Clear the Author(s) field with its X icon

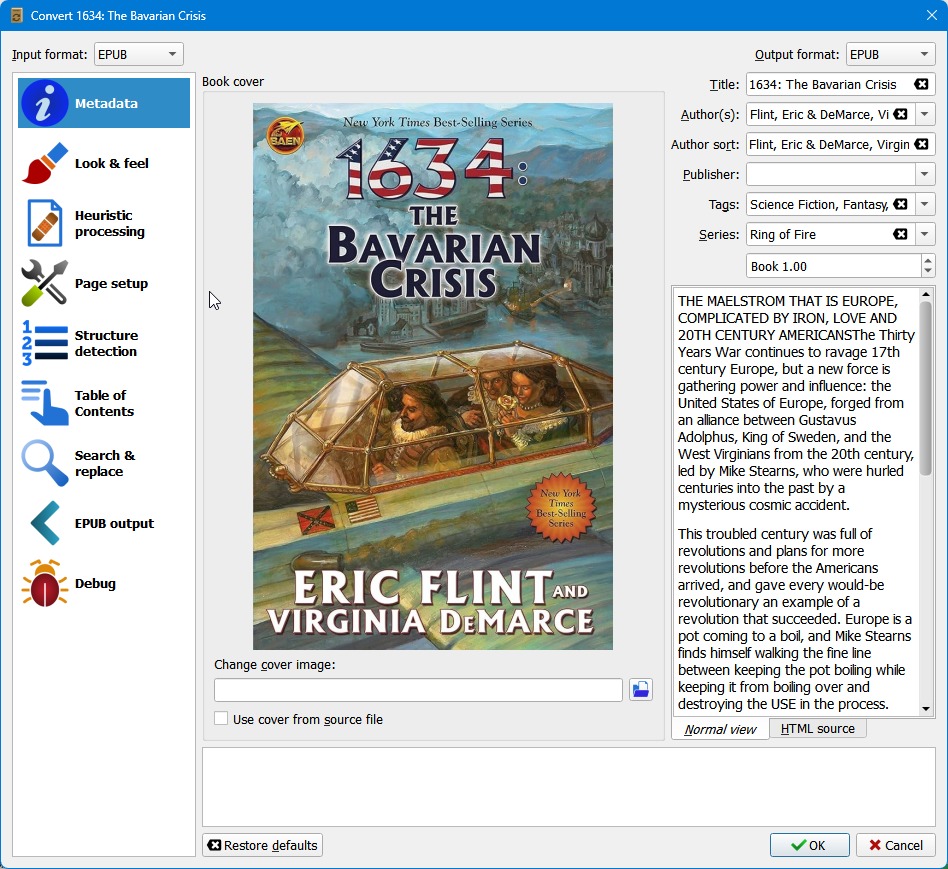(901, 114)
